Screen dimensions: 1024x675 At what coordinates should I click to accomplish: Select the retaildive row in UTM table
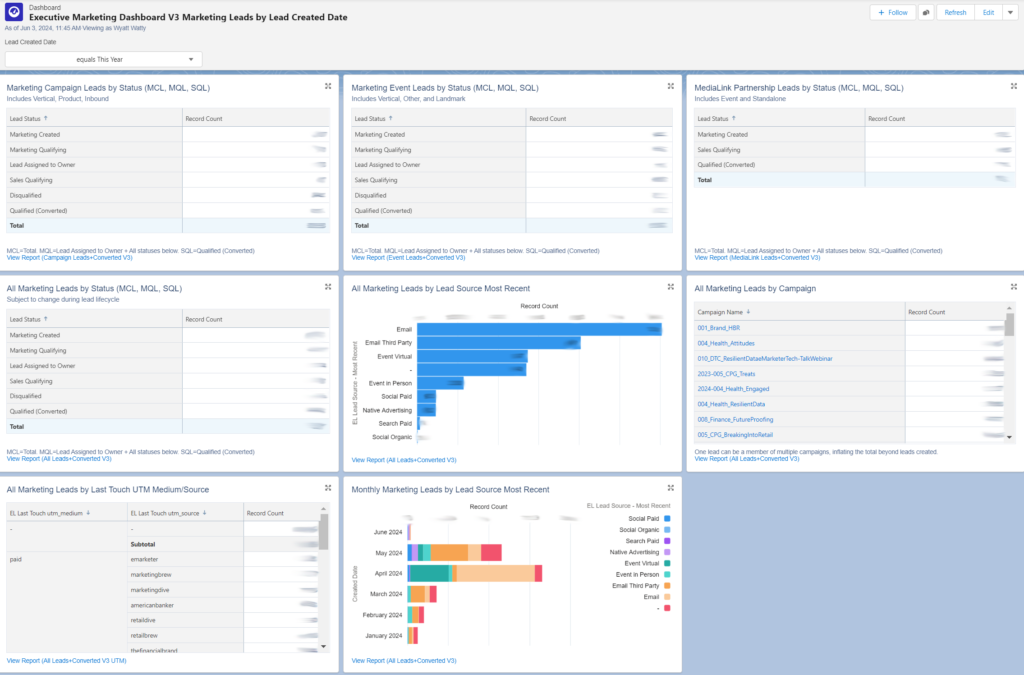224,620
